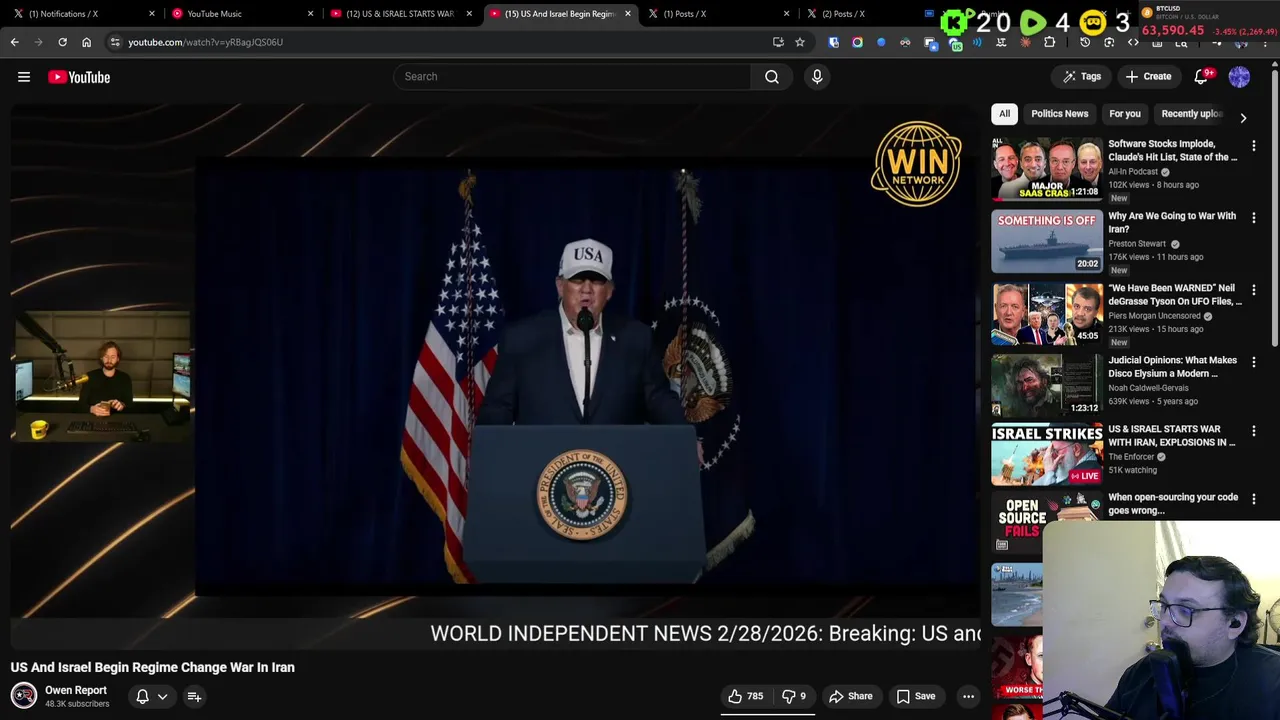Select the Politics News filter chip
This screenshot has width=1280, height=720.
pyautogui.click(x=1059, y=114)
